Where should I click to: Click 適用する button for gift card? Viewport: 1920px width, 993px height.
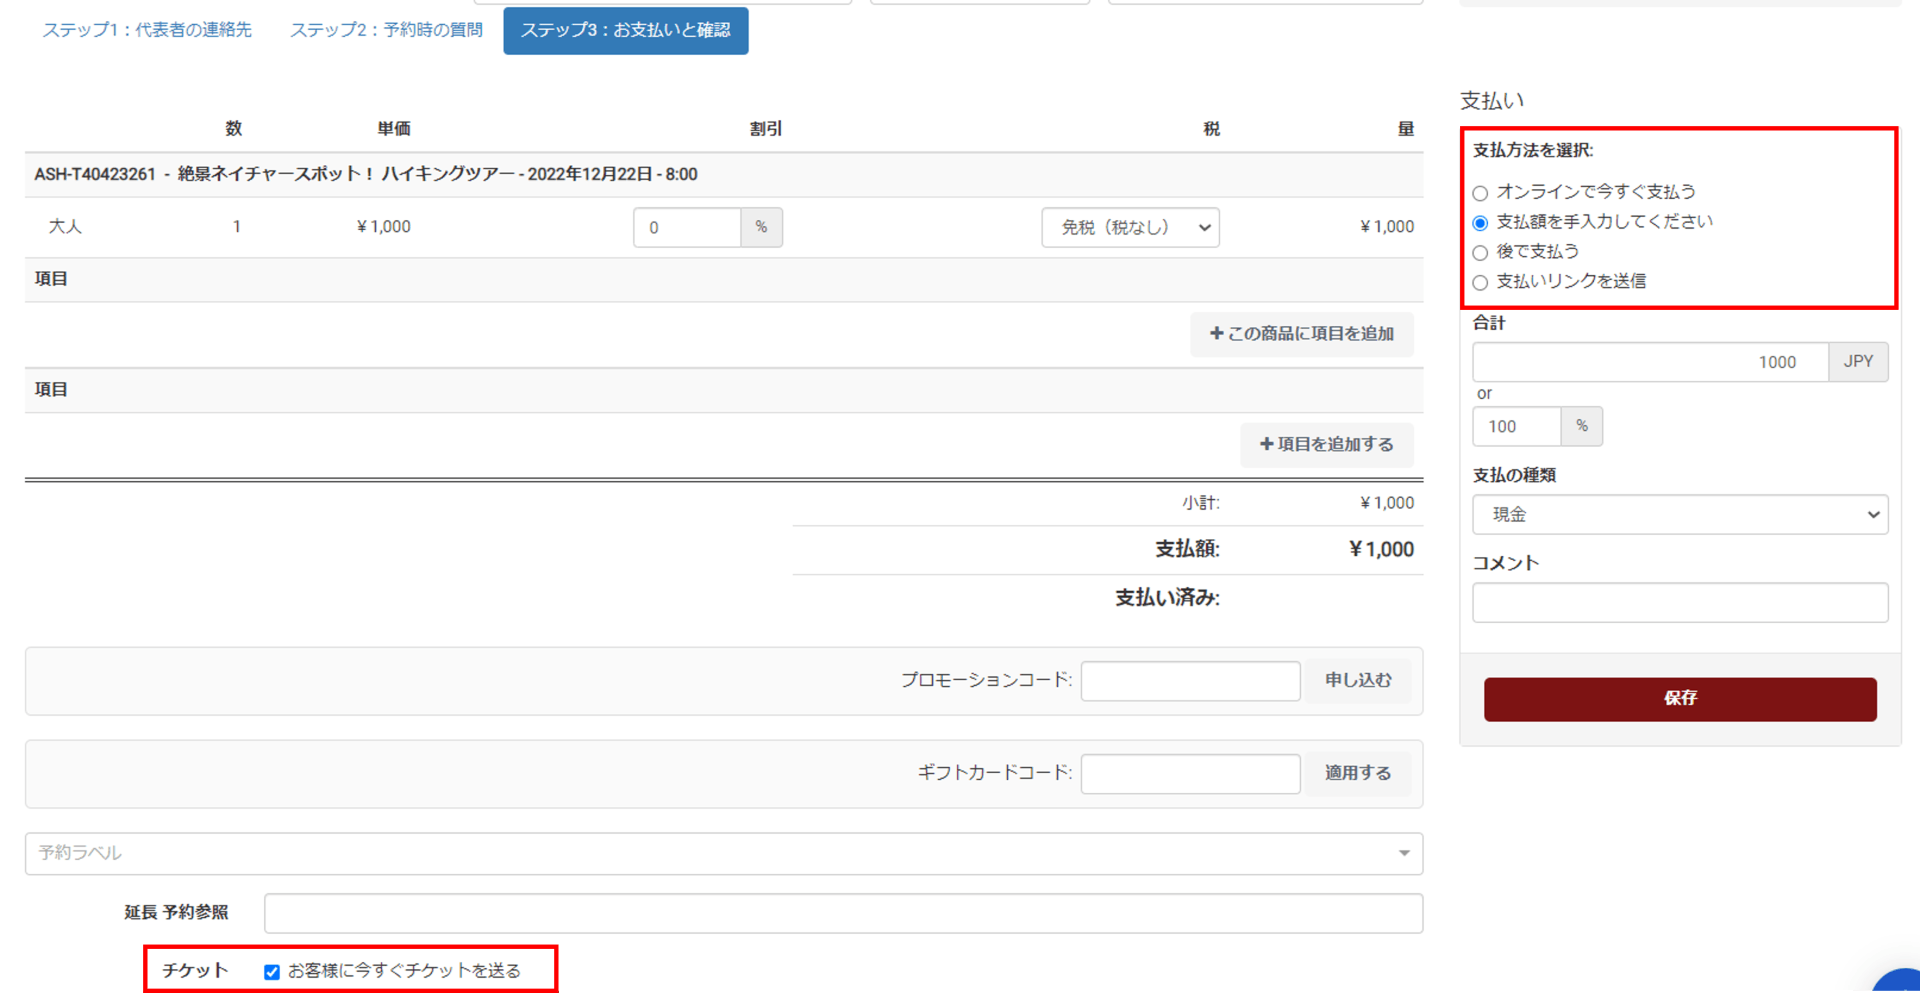1358,774
